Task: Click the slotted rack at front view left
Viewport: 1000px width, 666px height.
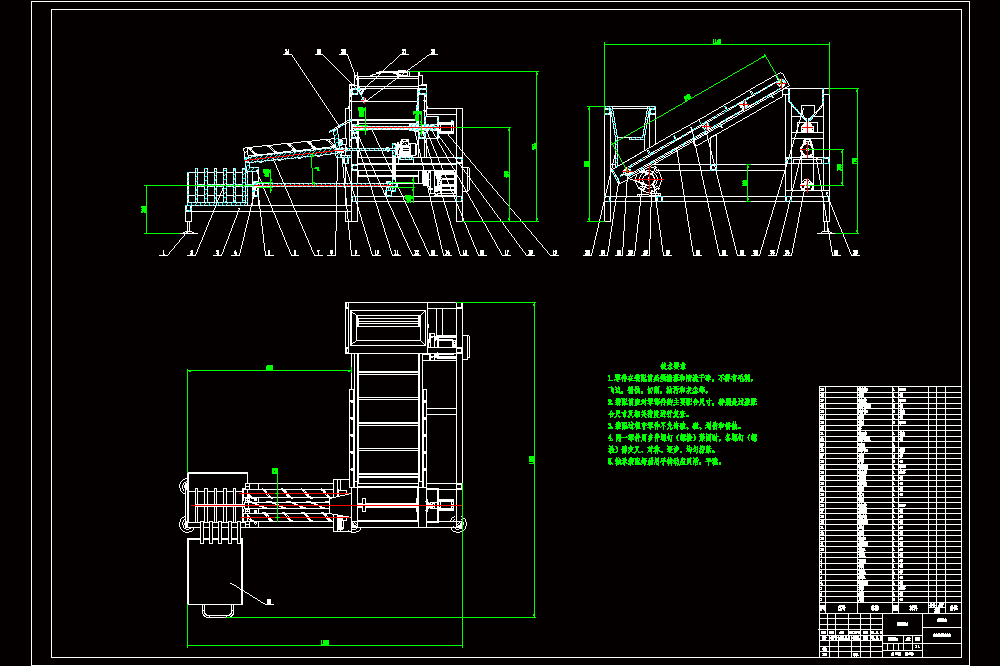Action: (217, 188)
